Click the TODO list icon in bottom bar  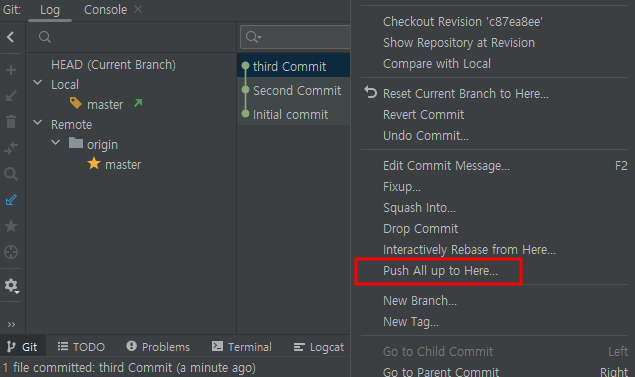coord(63,346)
